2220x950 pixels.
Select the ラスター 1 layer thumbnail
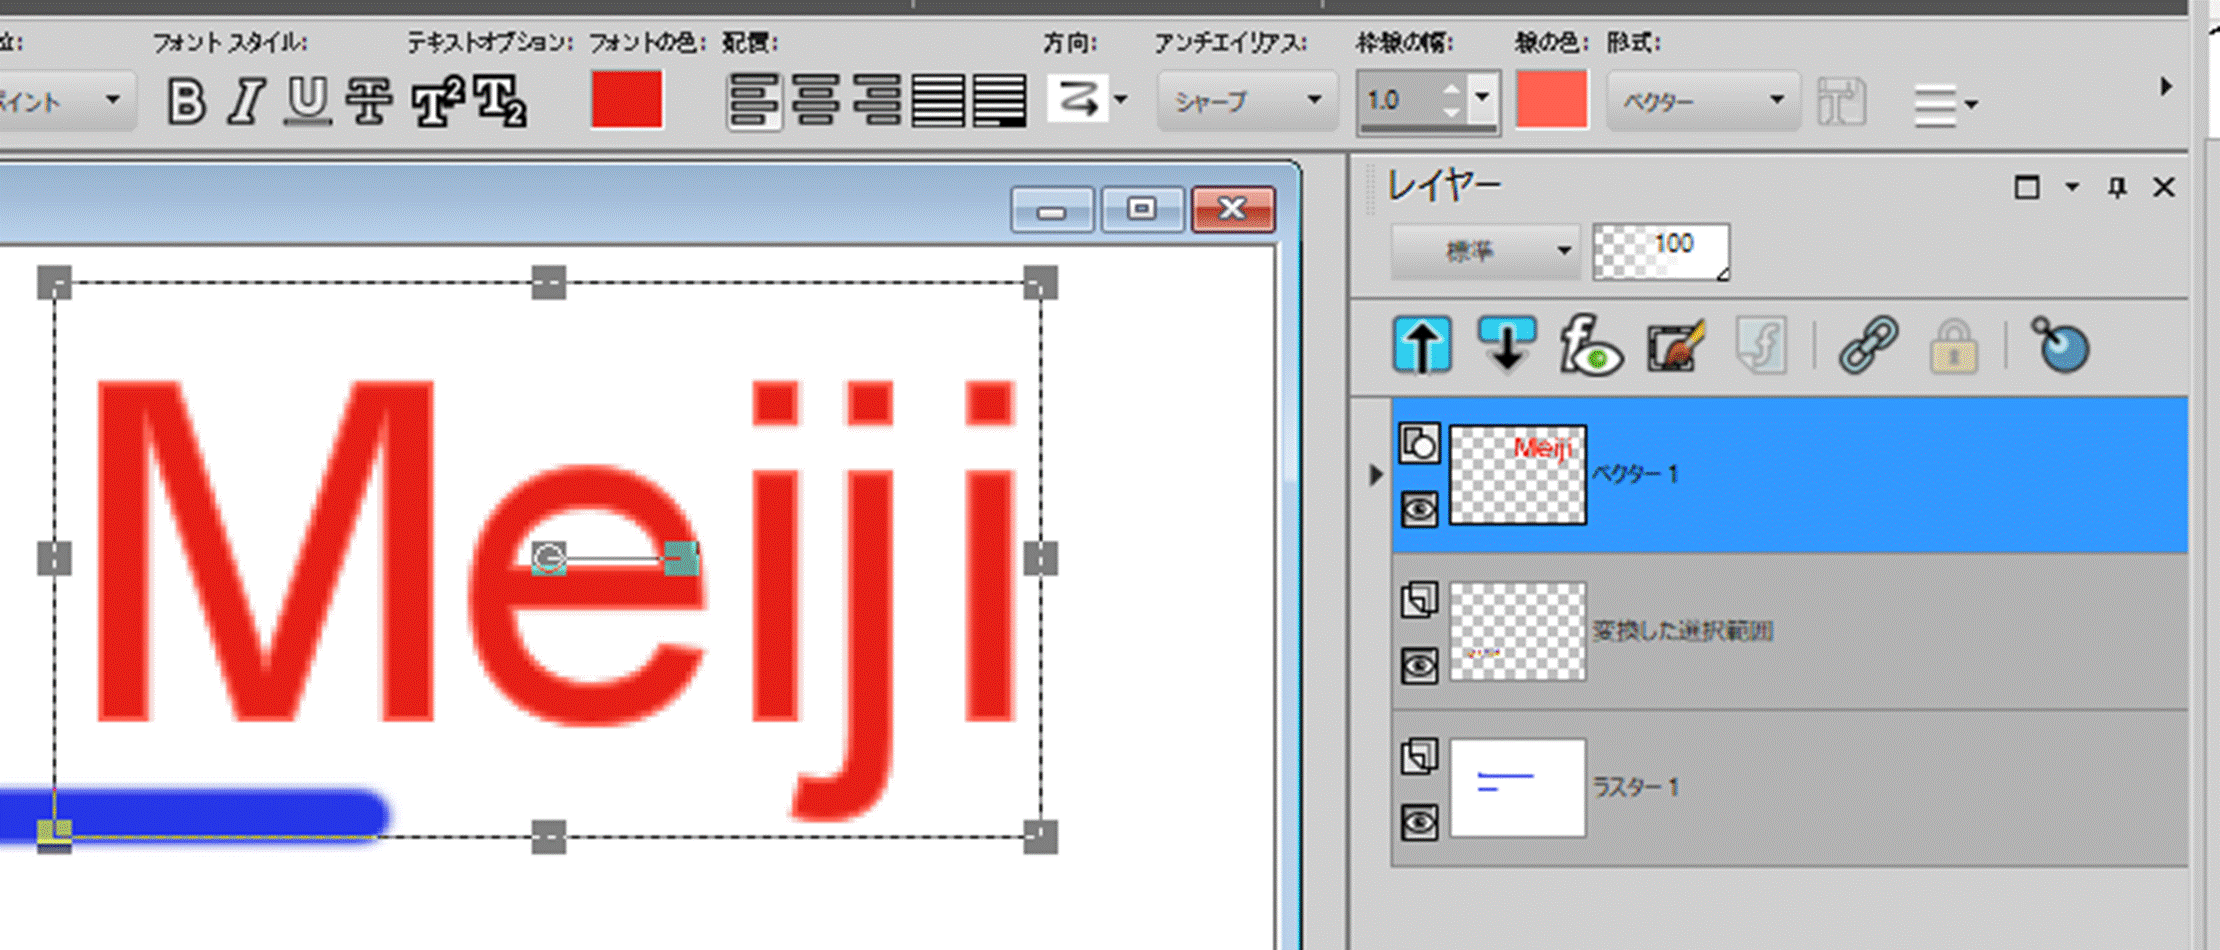pos(1517,788)
